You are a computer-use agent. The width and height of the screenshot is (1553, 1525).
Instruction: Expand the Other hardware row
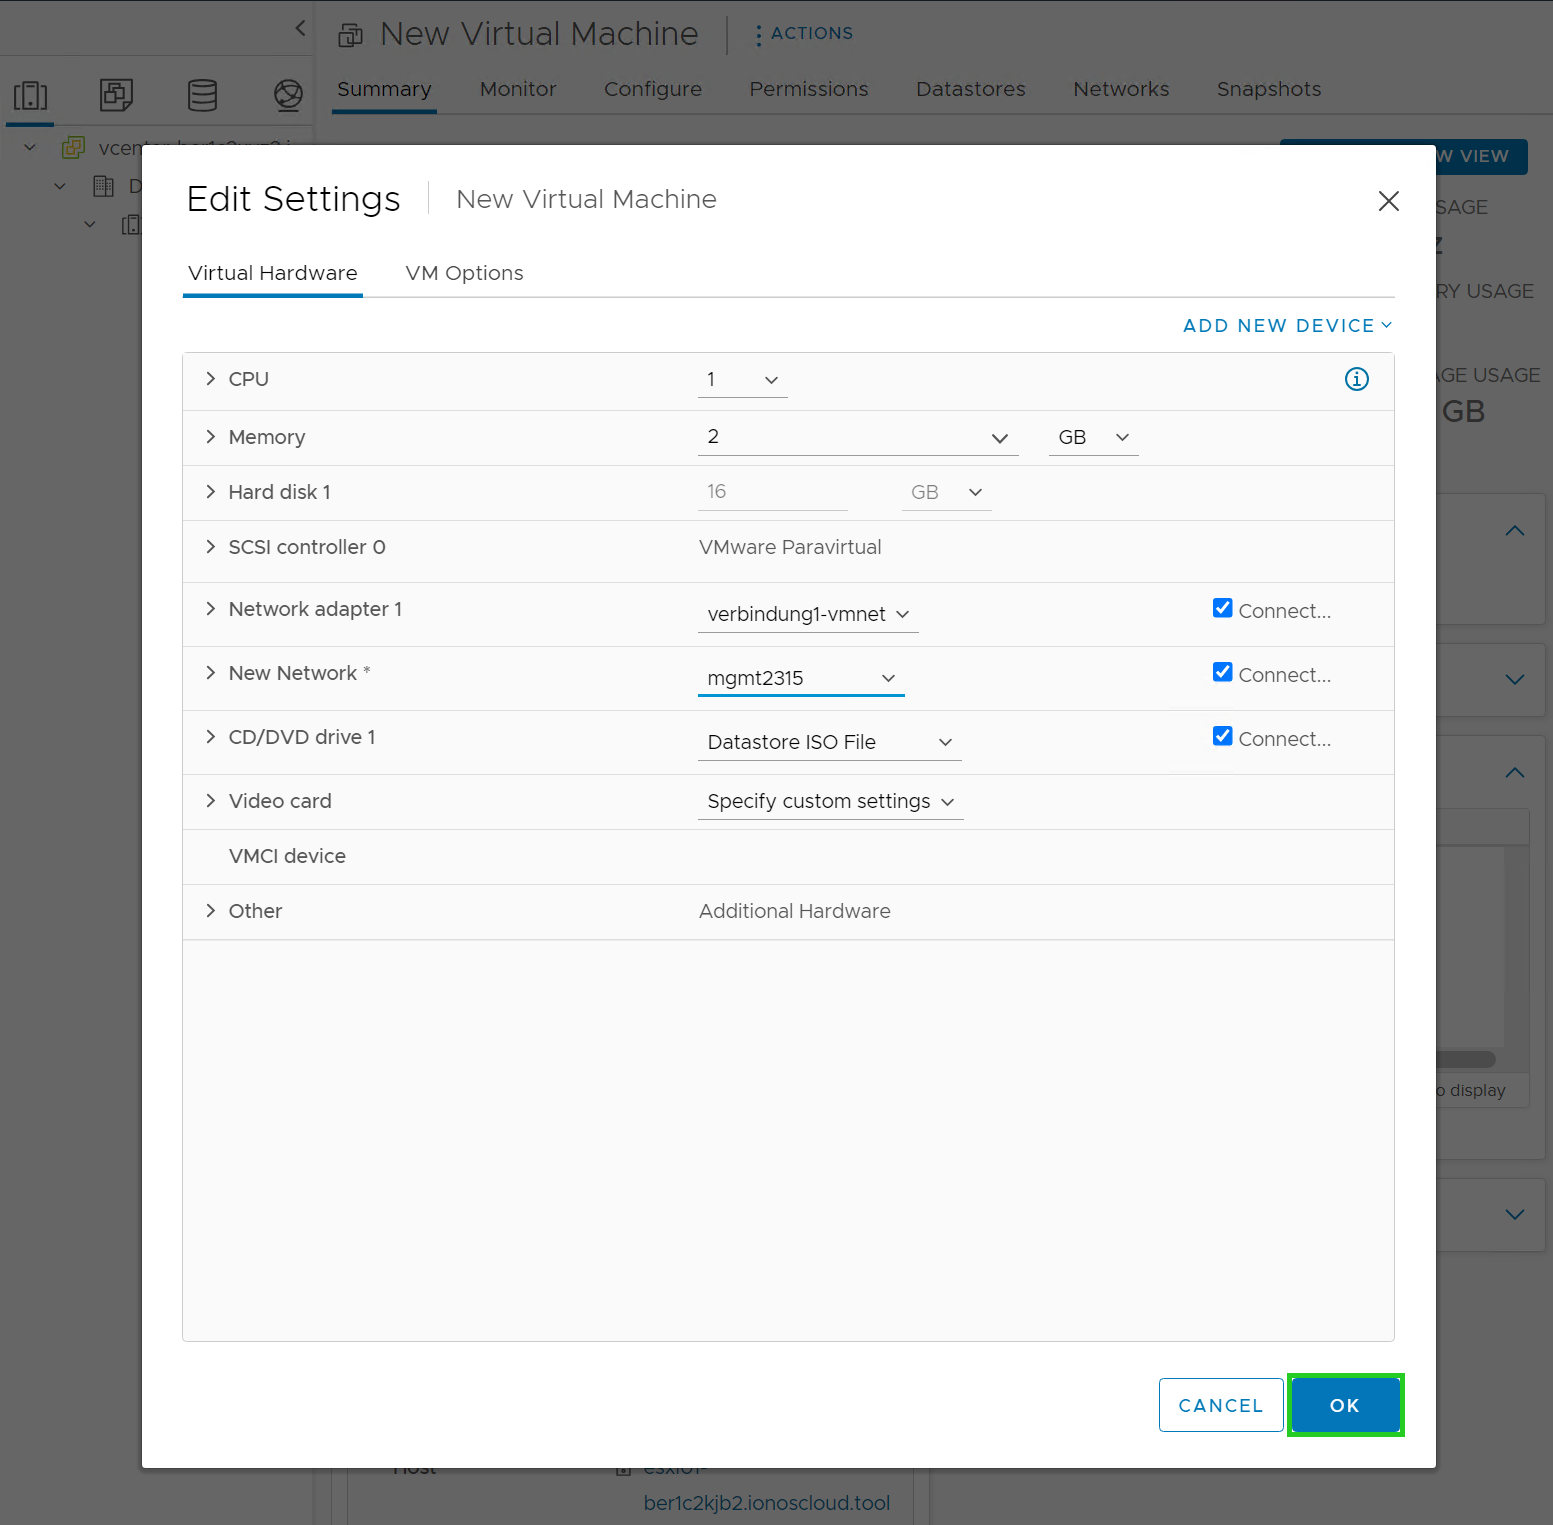tap(210, 911)
